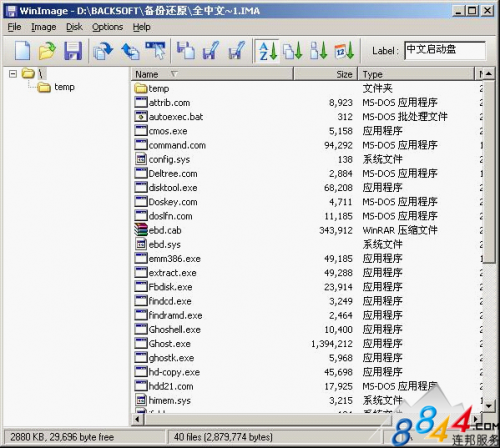Click the Label text field
Image resolution: width=500 pixels, height=448 pixels.
(x=445, y=51)
